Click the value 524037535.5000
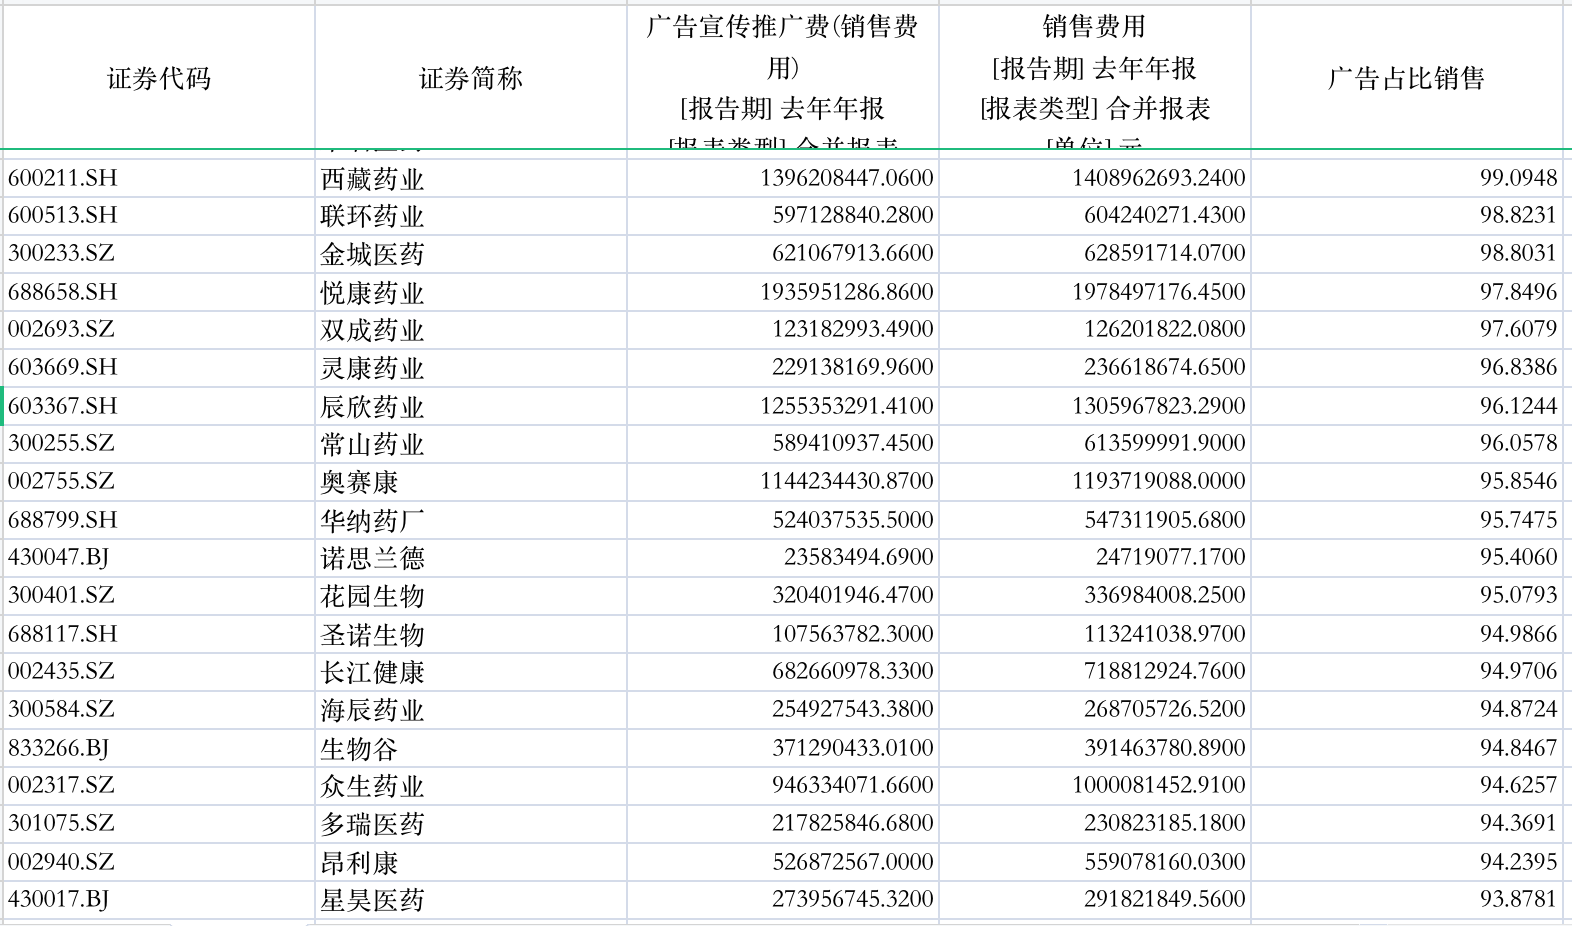Viewport: 1572px width, 926px height. (782, 520)
